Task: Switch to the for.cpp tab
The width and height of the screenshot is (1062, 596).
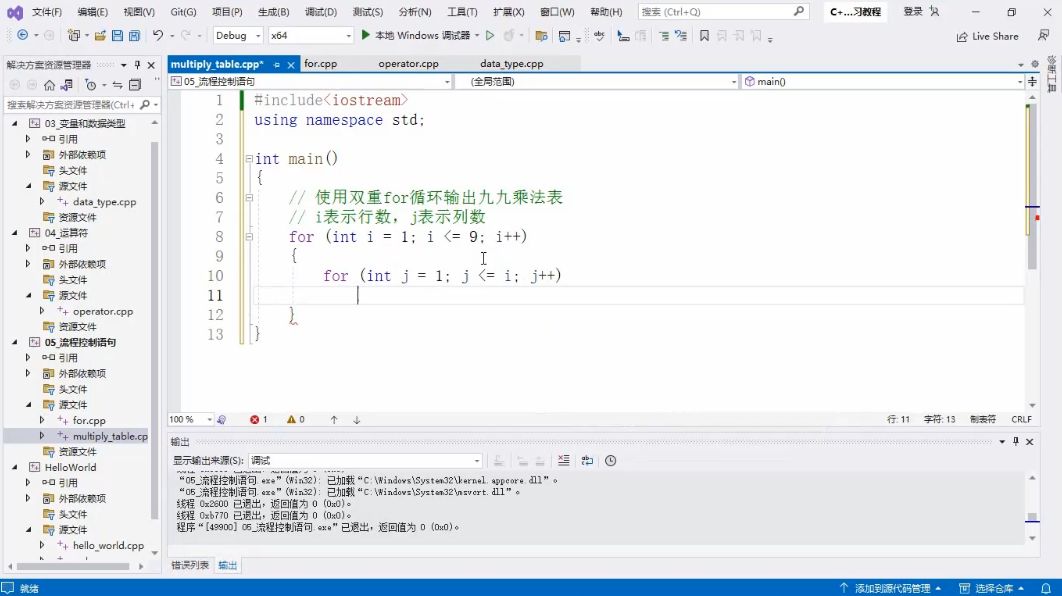Action: click(x=320, y=64)
